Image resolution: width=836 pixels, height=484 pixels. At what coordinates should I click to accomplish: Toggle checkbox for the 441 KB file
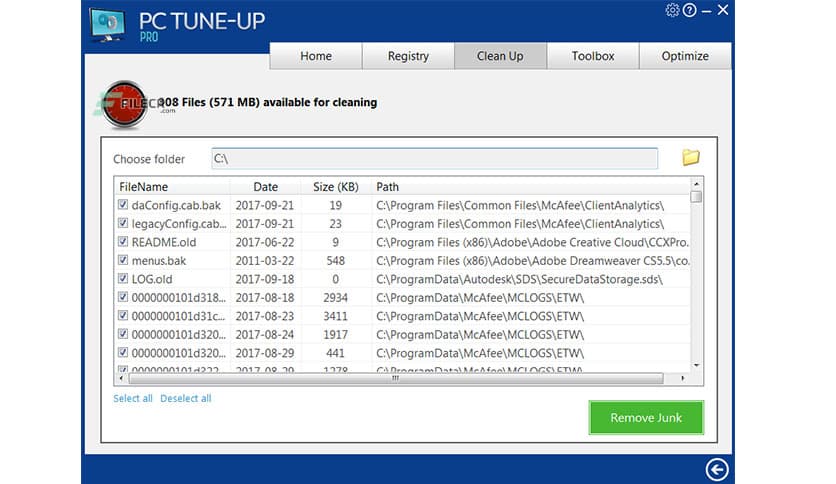123,352
